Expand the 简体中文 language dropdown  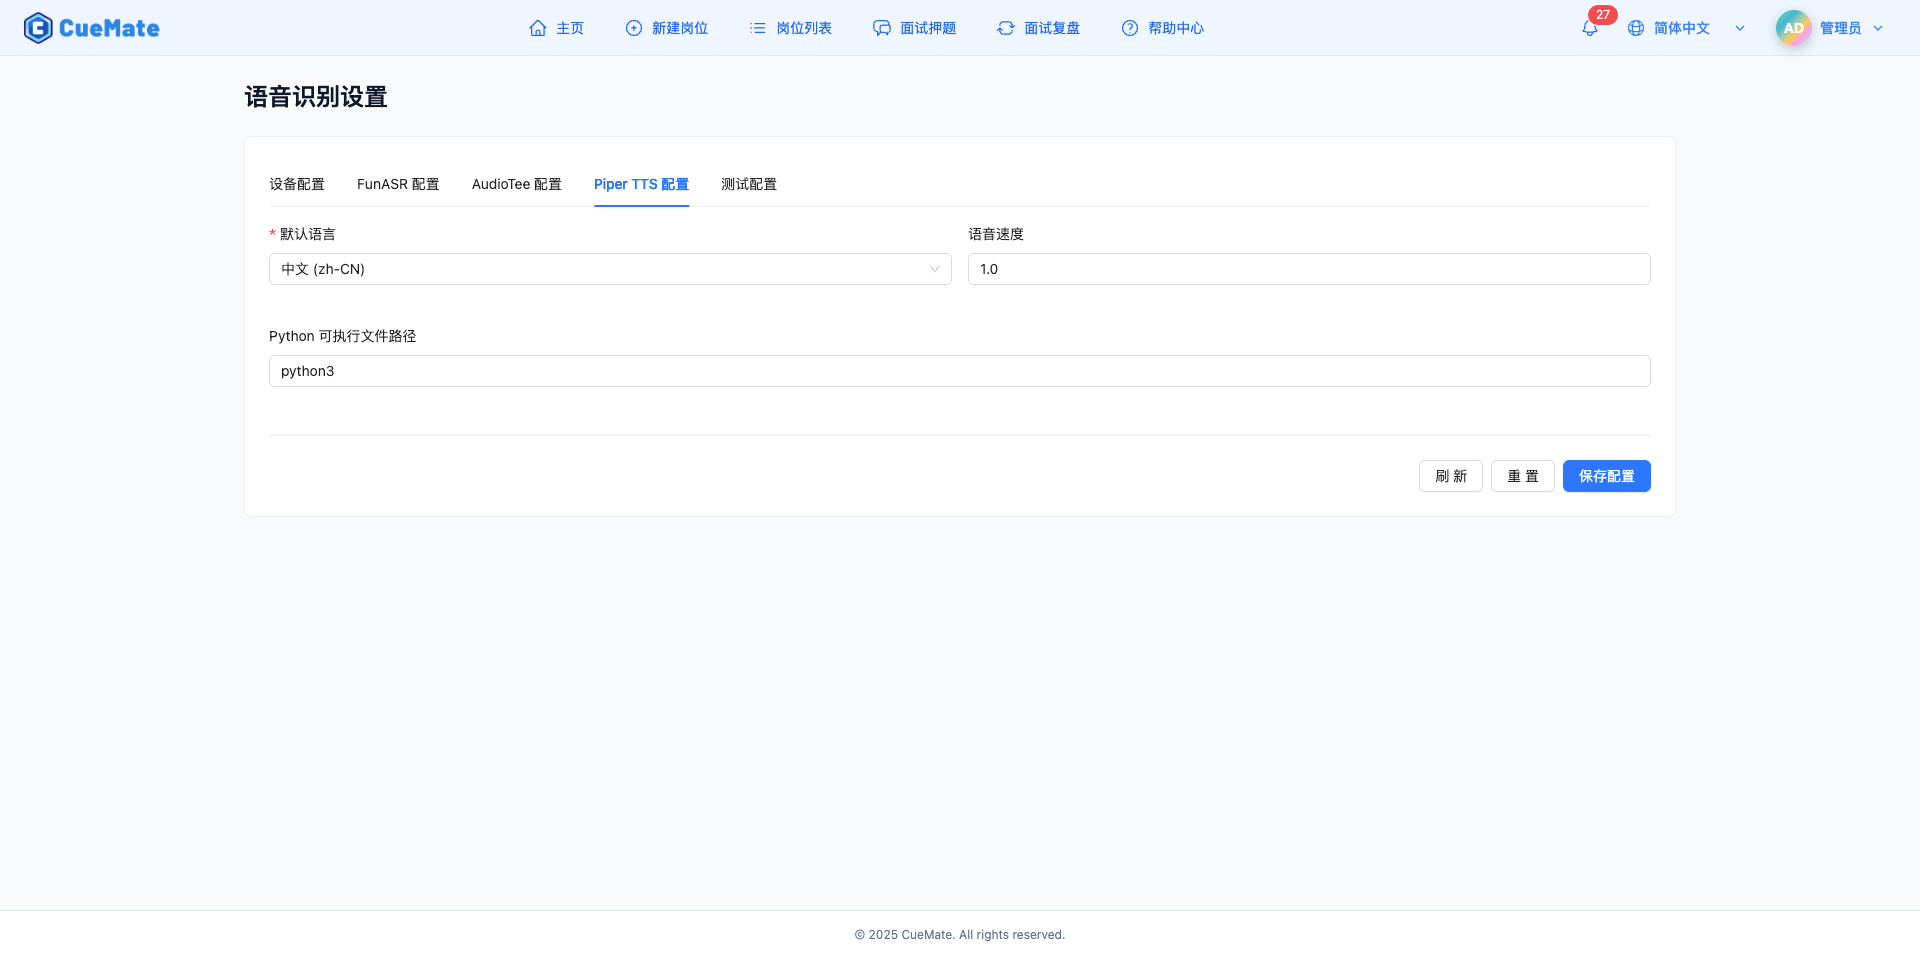point(1740,28)
